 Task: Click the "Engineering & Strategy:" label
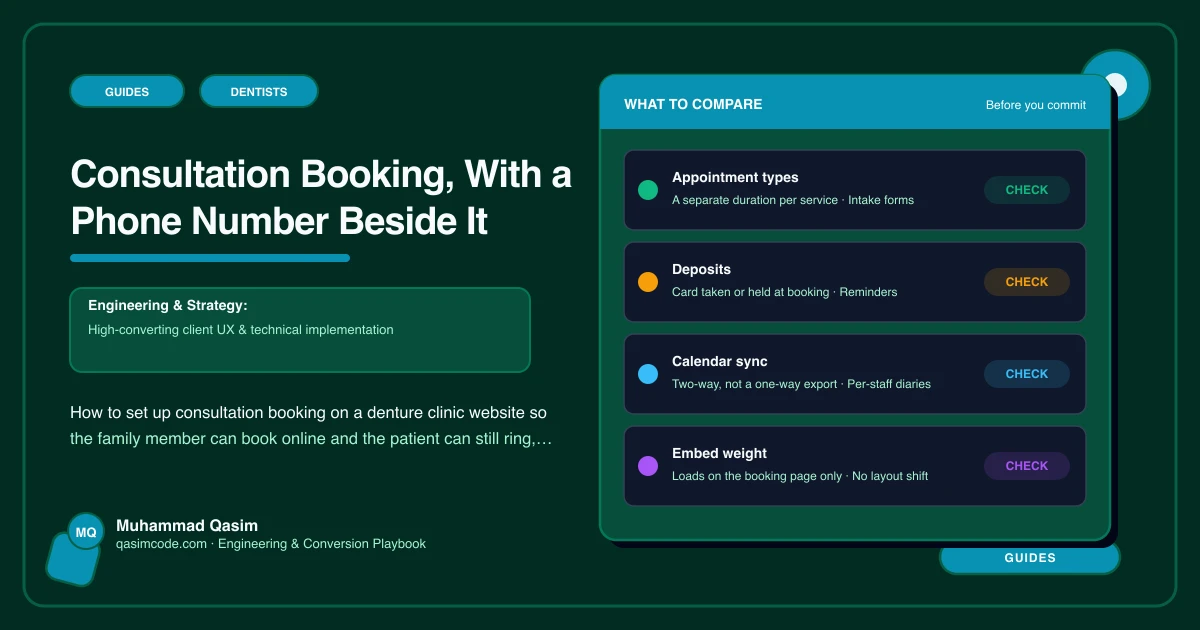(x=168, y=305)
